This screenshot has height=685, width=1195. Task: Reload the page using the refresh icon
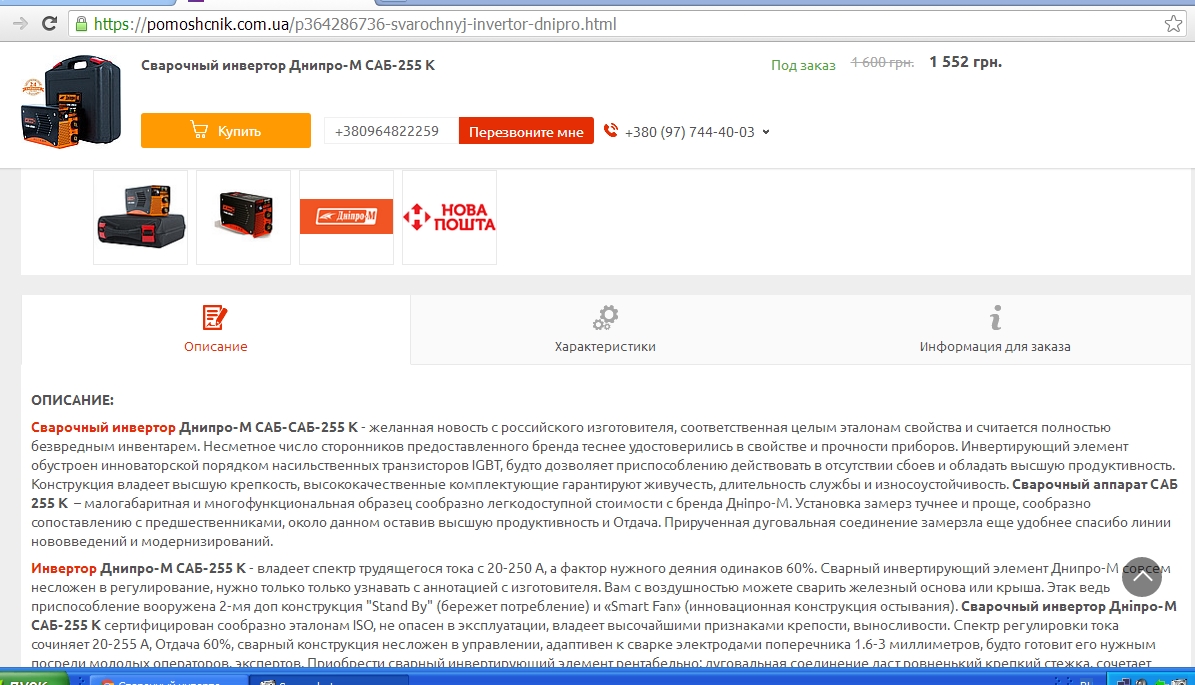[x=48, y=22]
